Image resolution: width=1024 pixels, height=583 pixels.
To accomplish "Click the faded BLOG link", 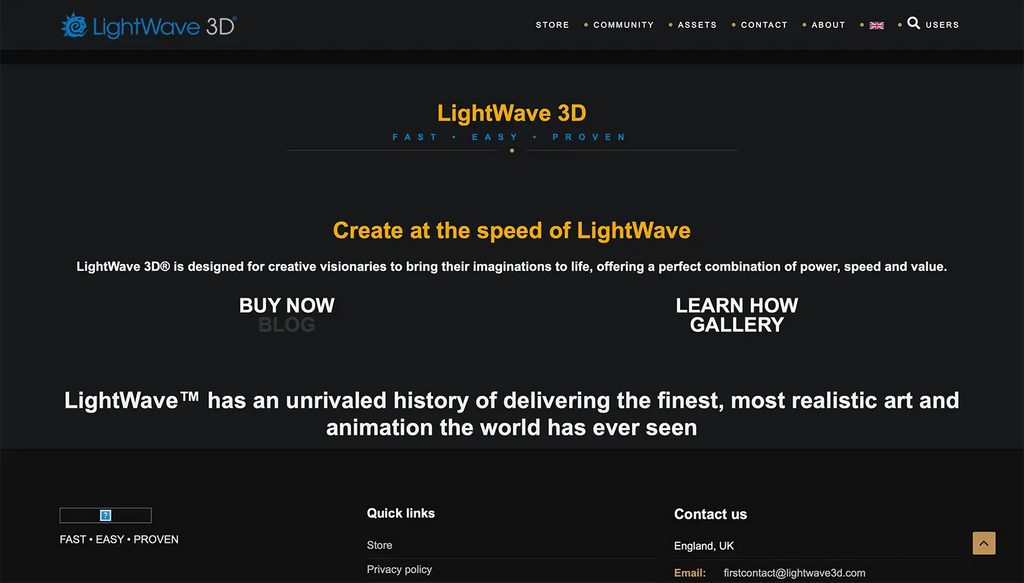I will 287,324.
